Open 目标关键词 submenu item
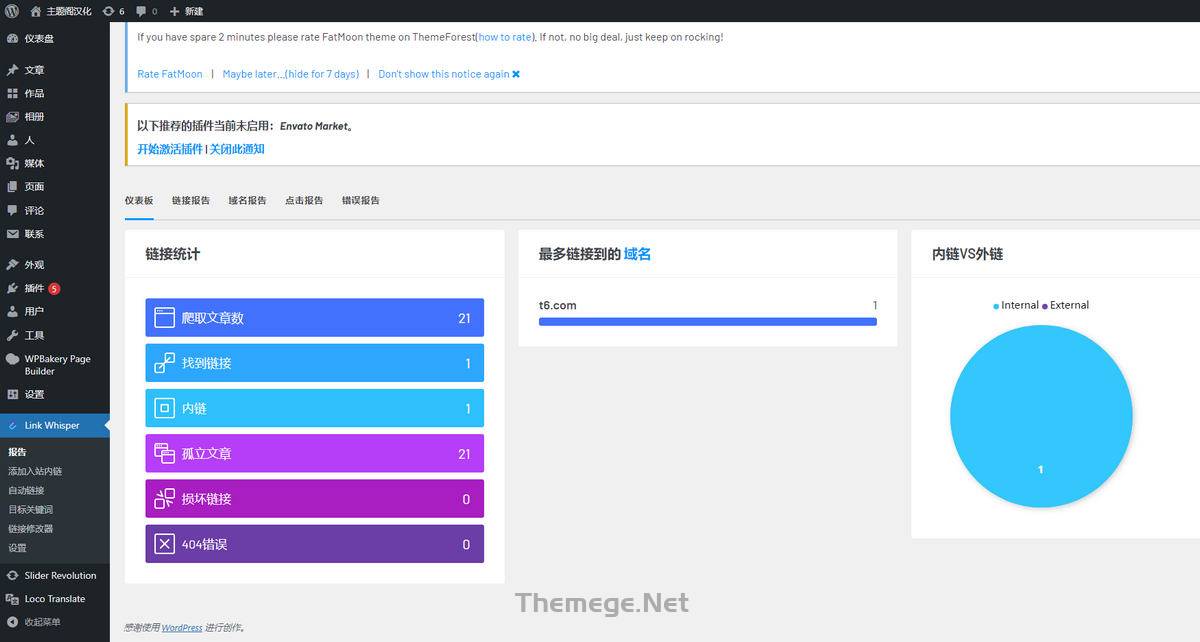 click(30, 509)
